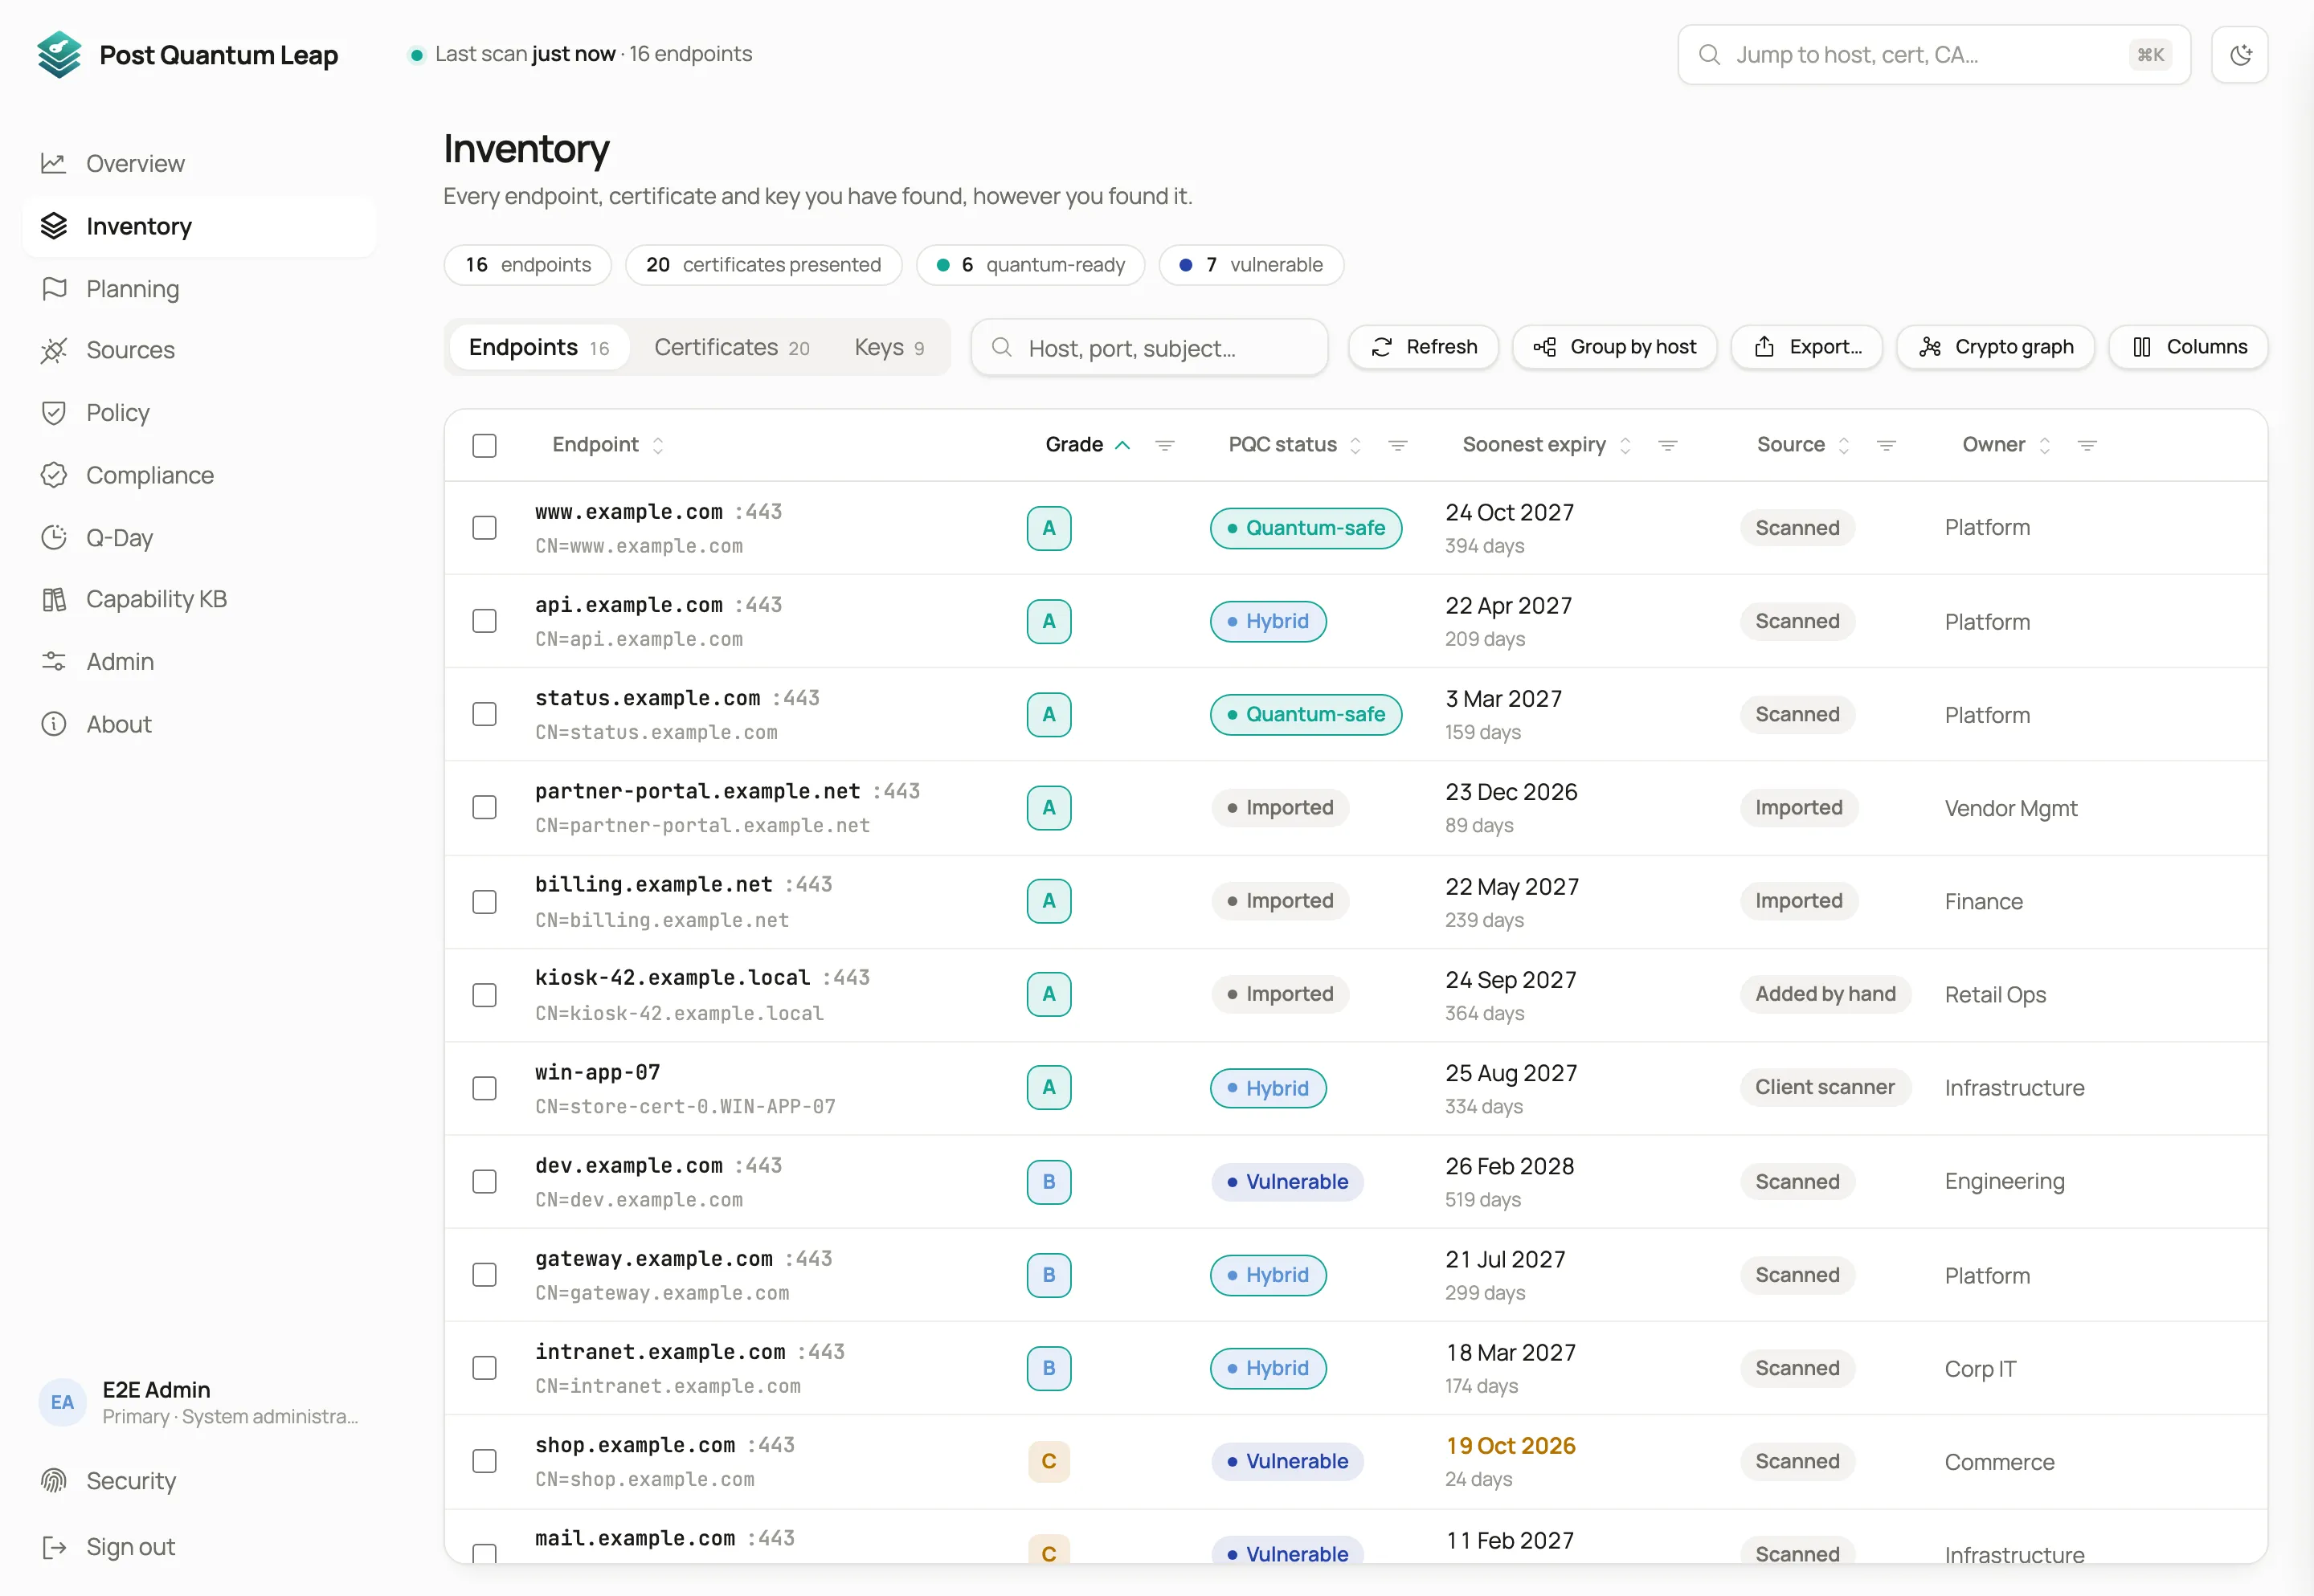The image size is (2314, 1596).
Task: Click the Refresh button
Action: coord(1423,347)
